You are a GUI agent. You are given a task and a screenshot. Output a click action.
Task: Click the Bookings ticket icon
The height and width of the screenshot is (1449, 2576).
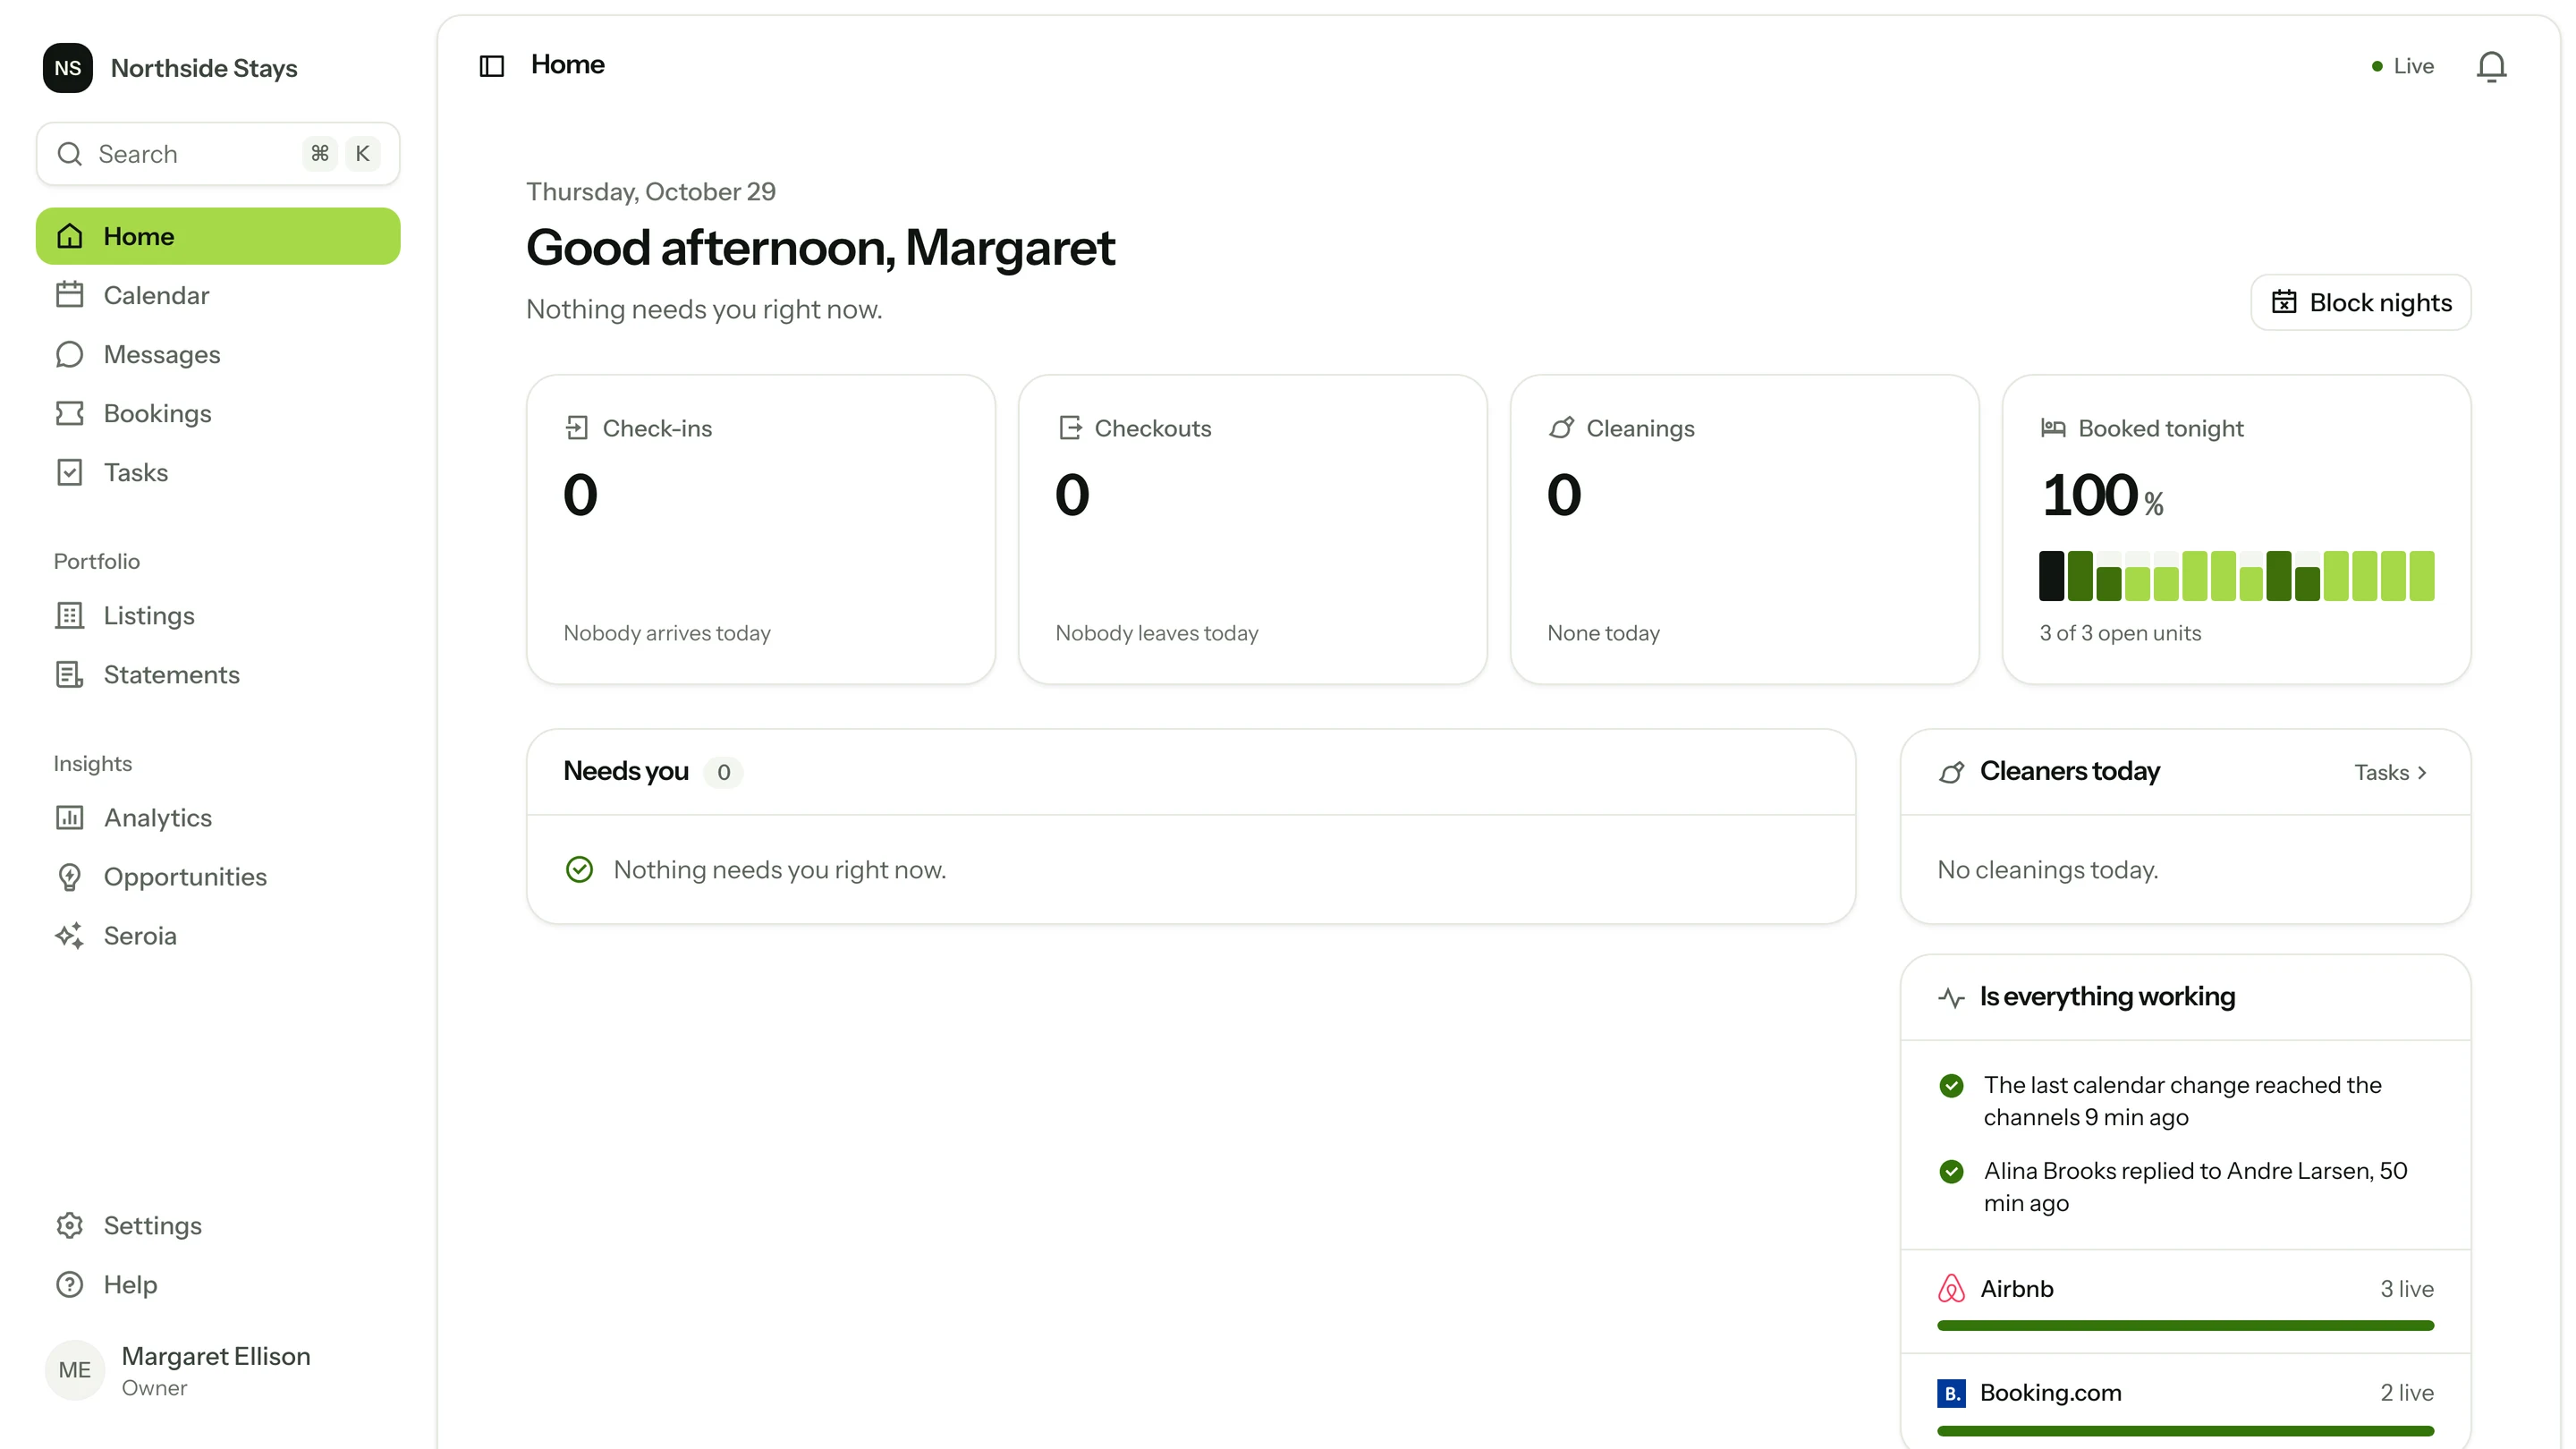[69, 413]
